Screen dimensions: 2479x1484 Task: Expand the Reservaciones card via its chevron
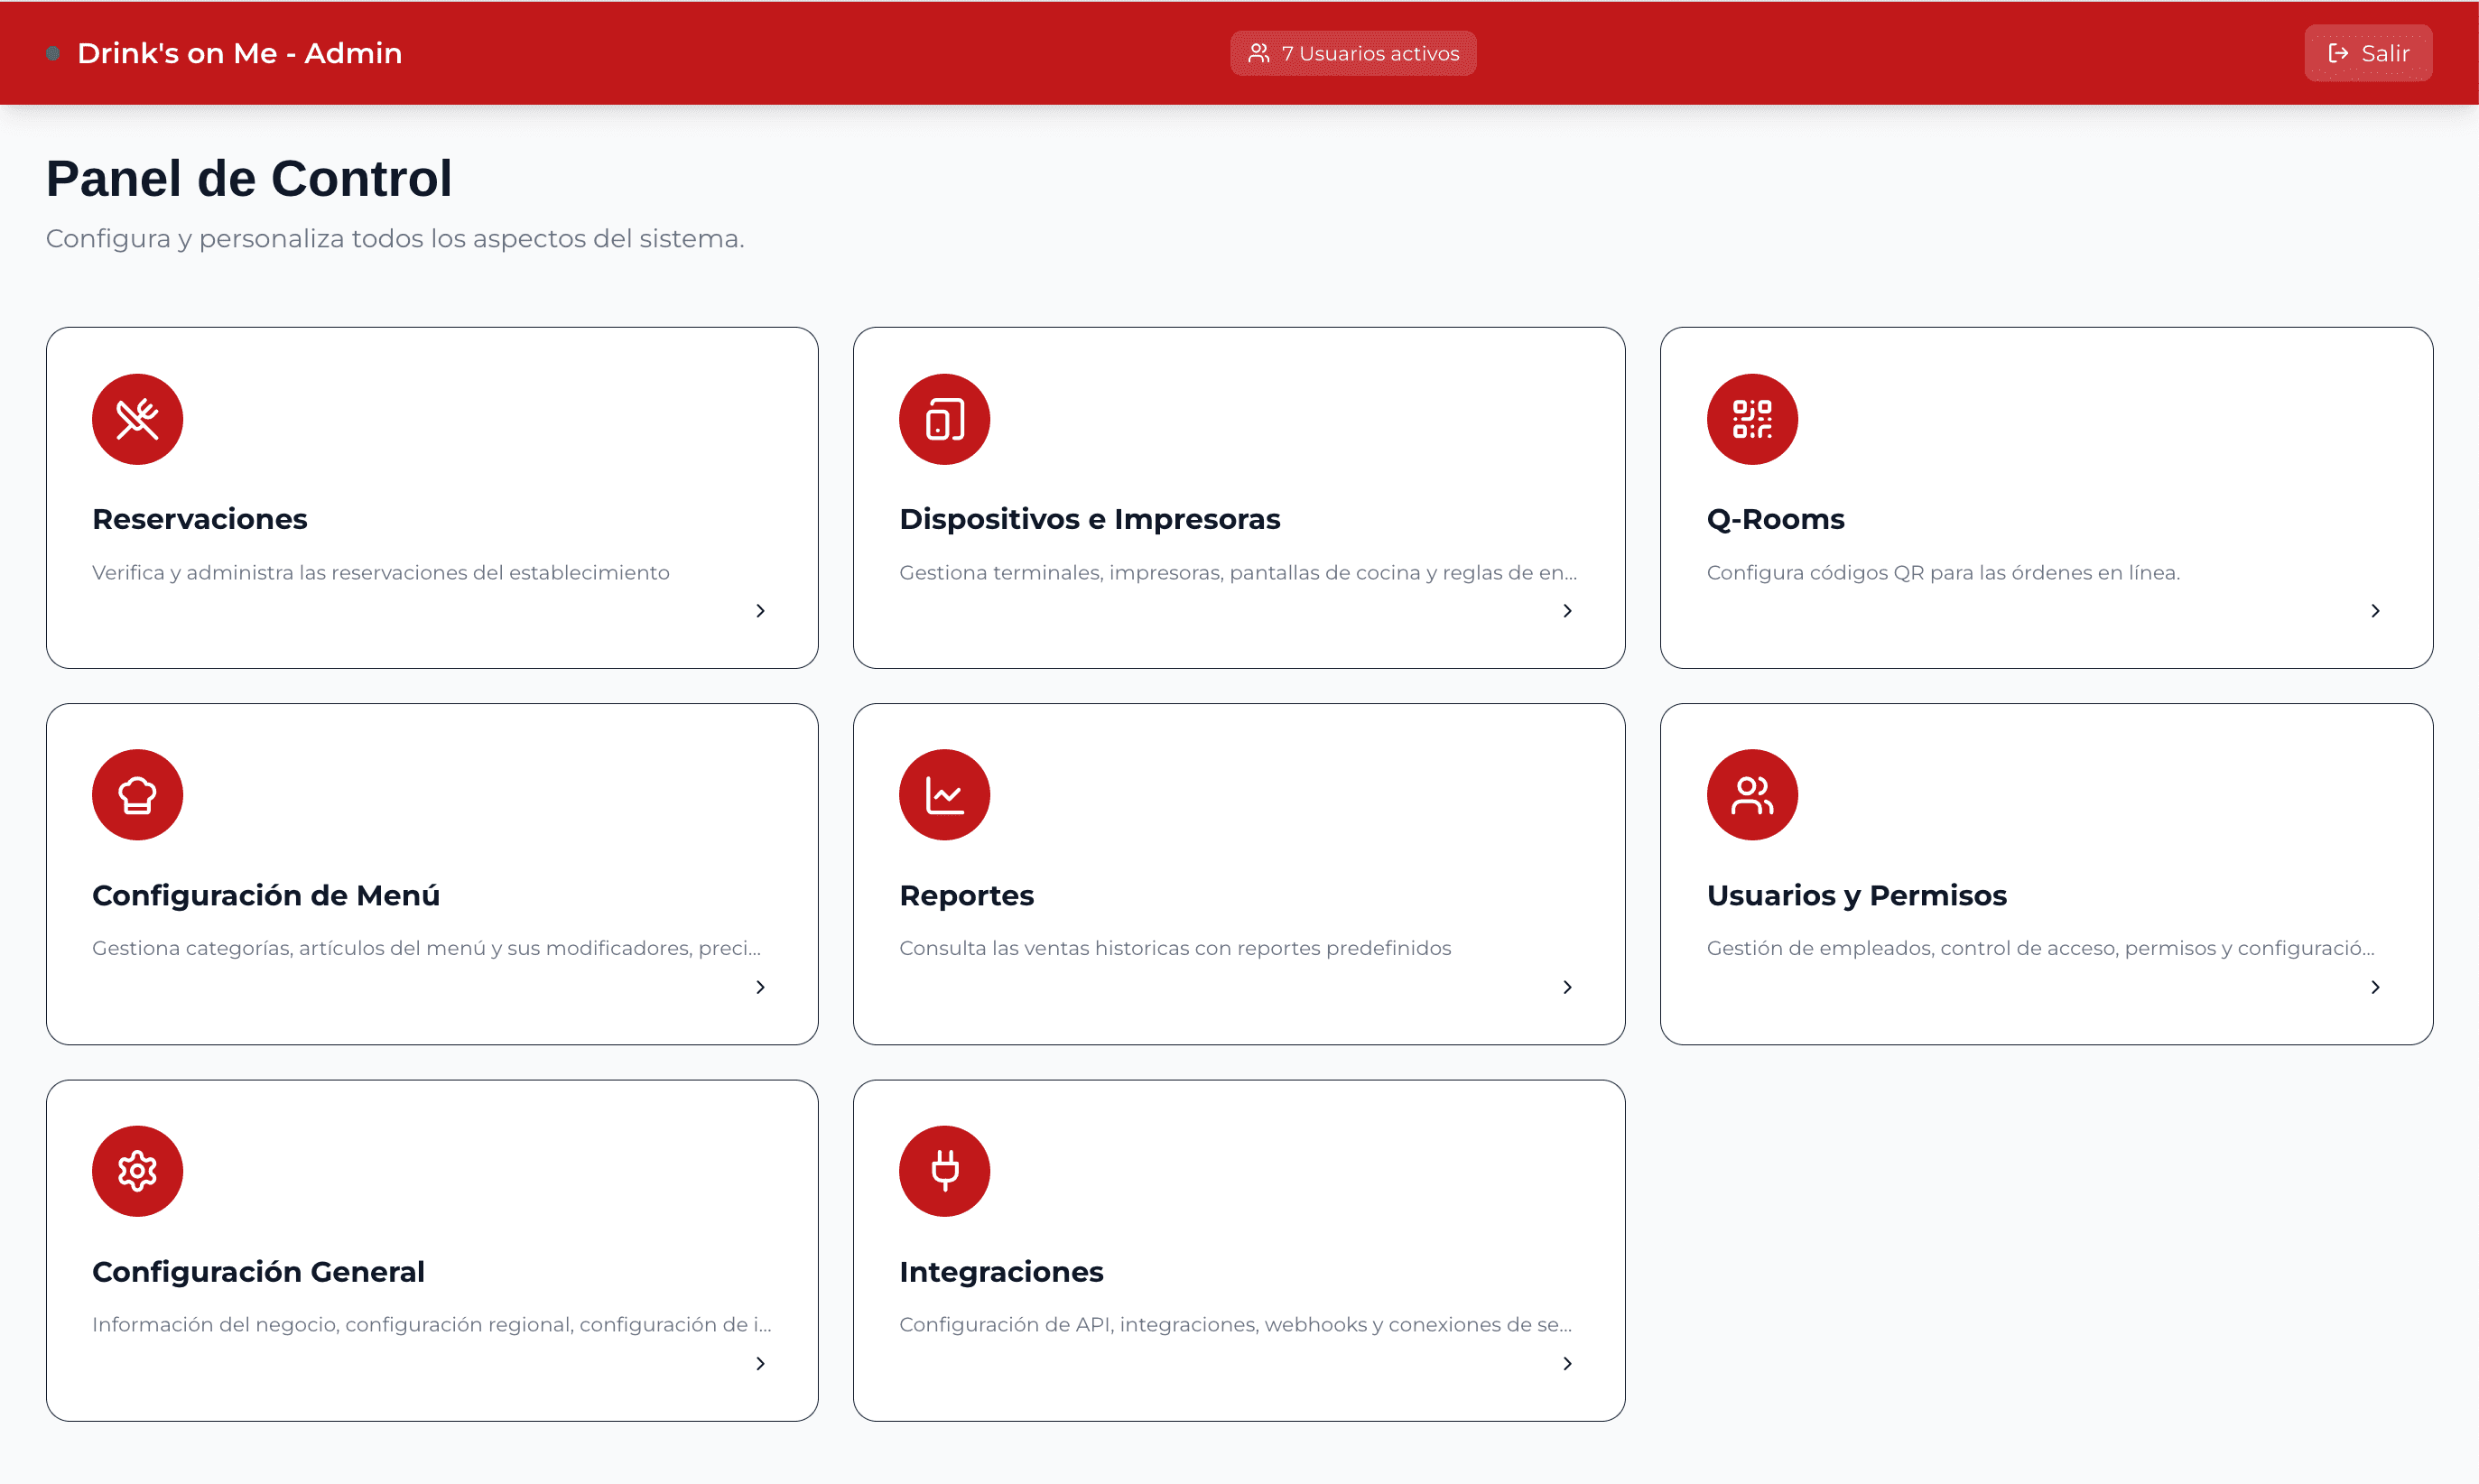(x=760, y=610)
